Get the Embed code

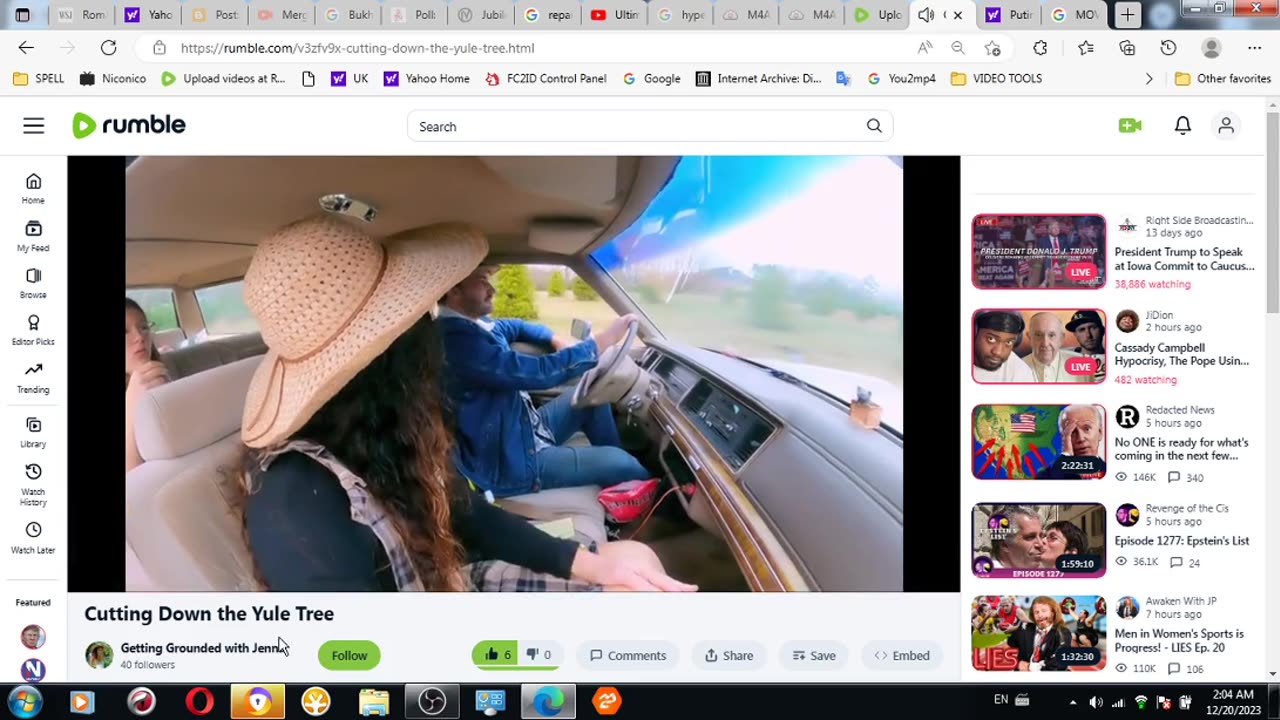pos(901,655)
